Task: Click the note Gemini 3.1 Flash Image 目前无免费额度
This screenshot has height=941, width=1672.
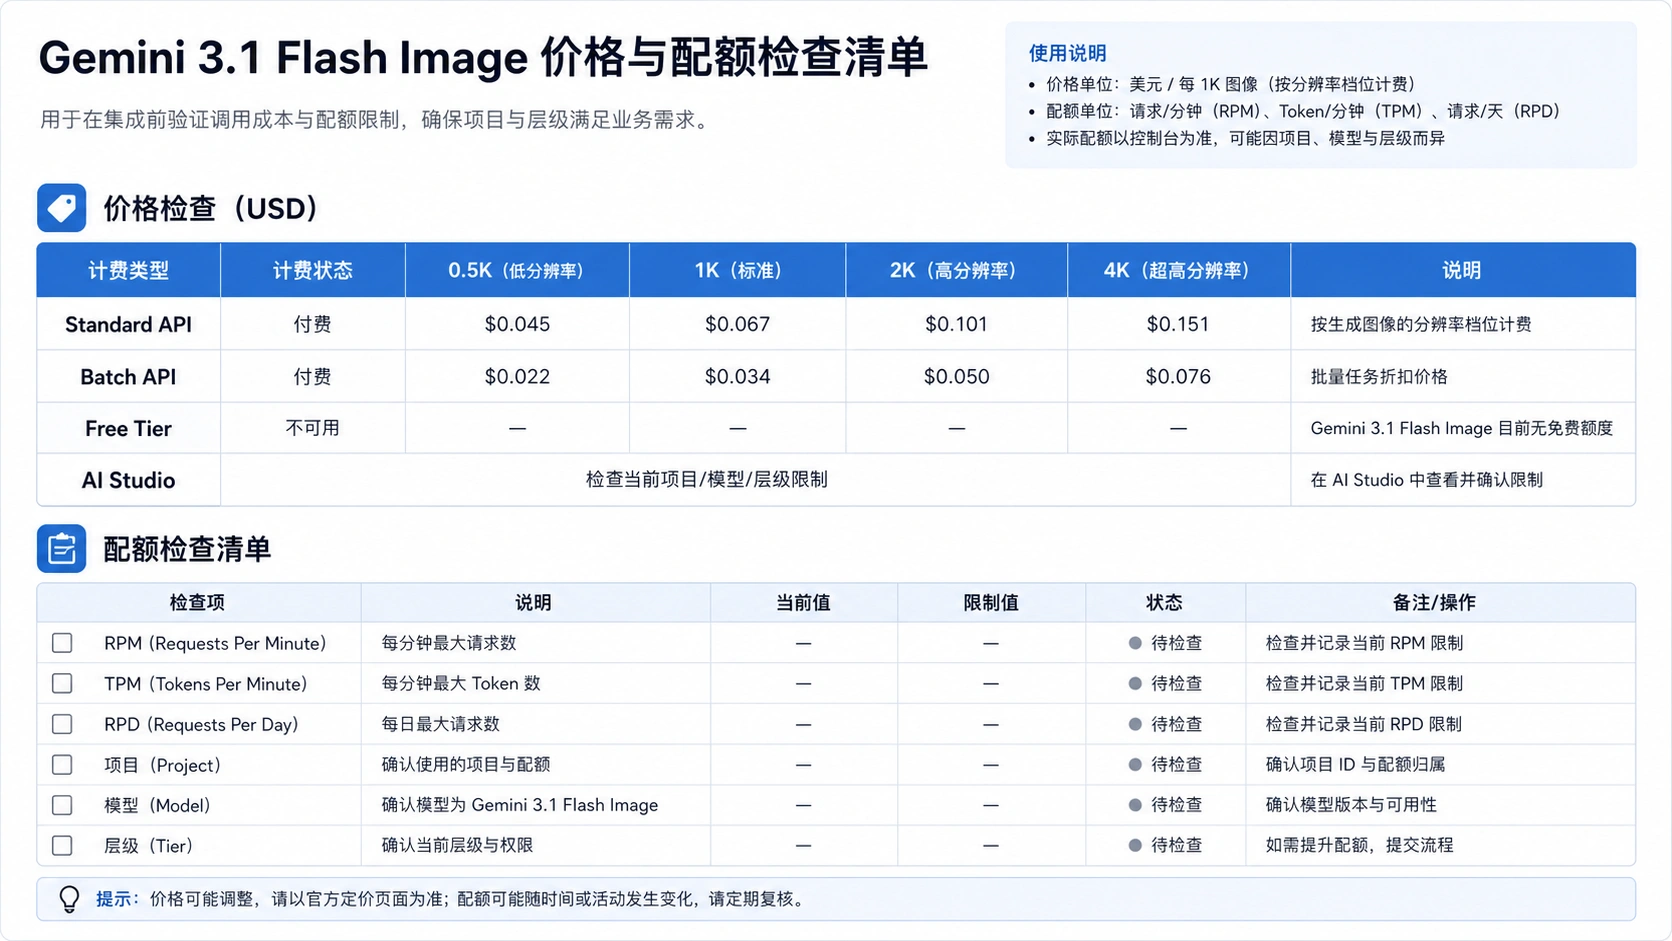Action: pos(1461,428)
